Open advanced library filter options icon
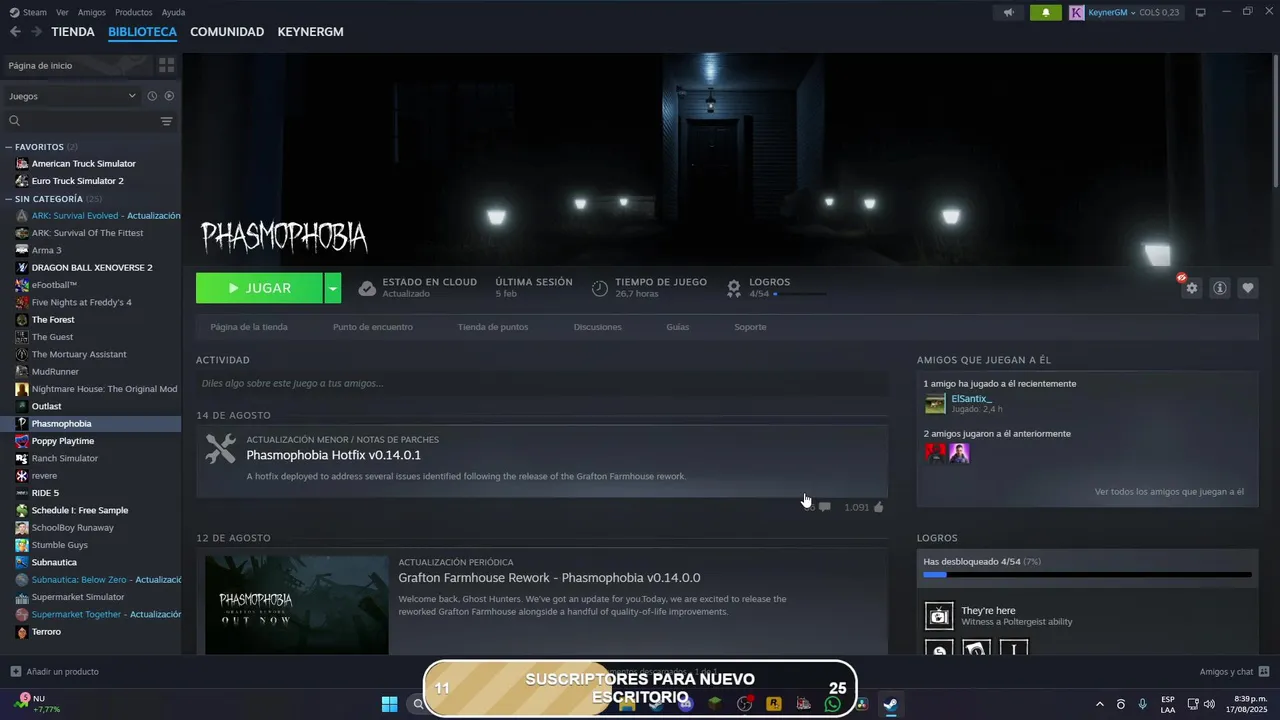 pos(166,121)
